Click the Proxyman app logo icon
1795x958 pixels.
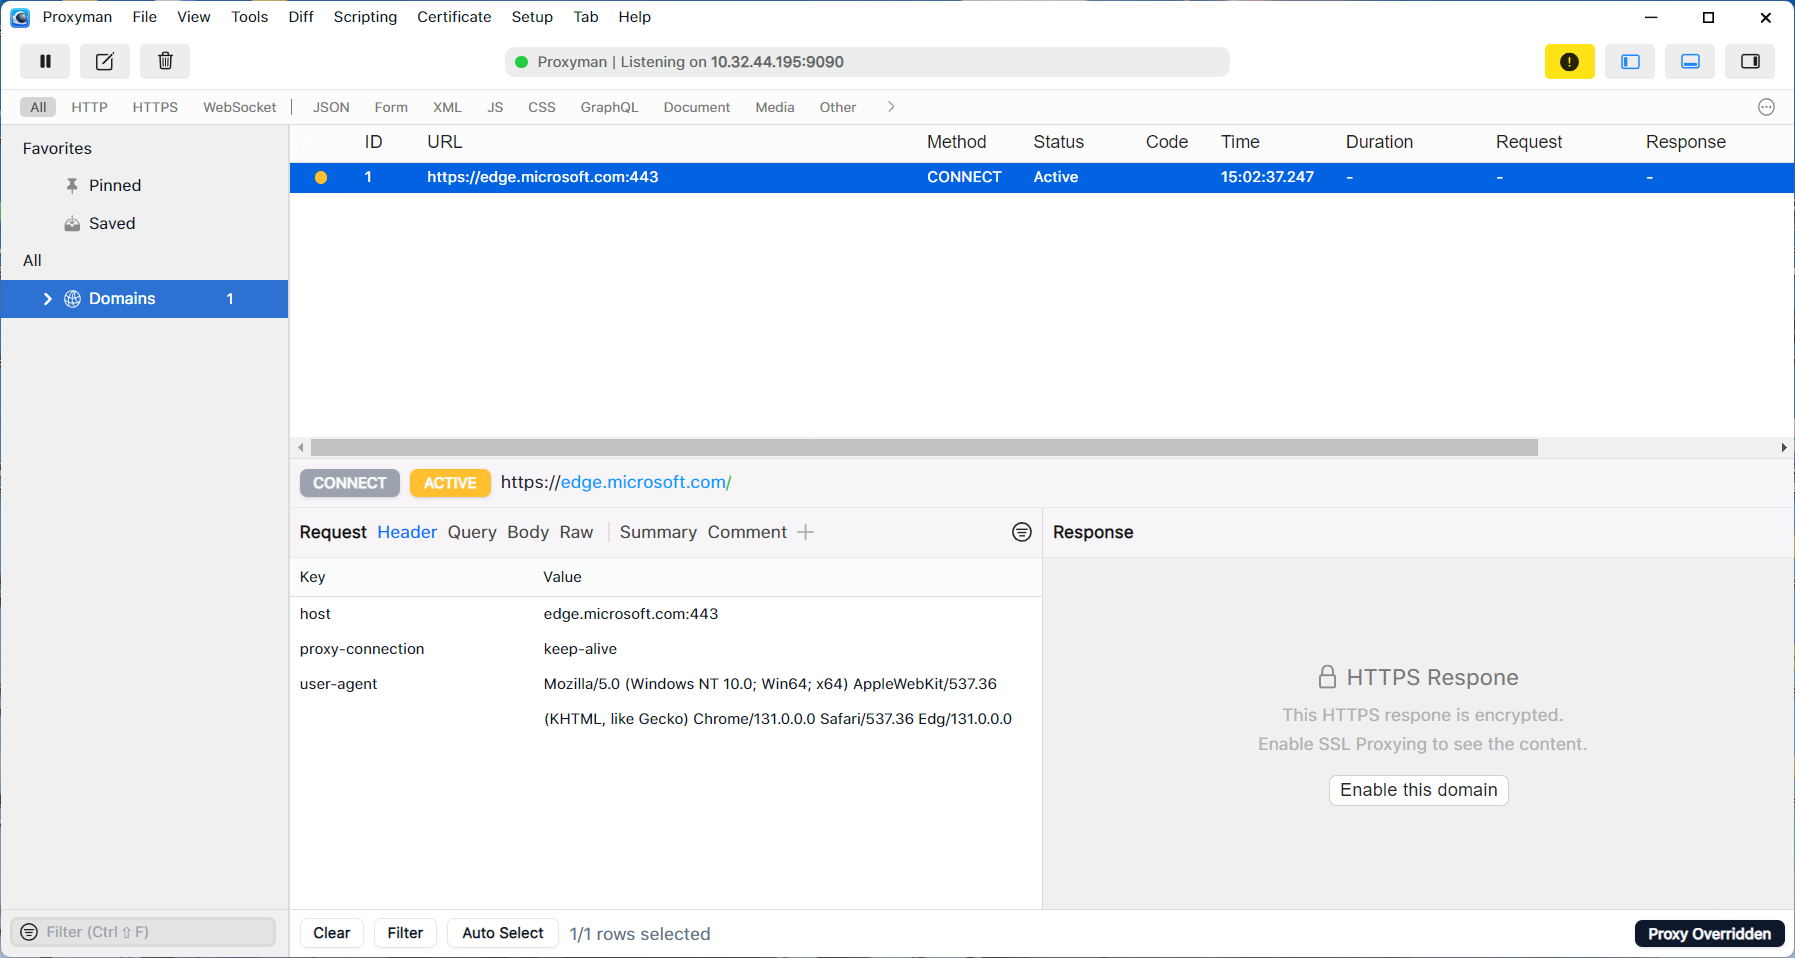click(20, 17)
